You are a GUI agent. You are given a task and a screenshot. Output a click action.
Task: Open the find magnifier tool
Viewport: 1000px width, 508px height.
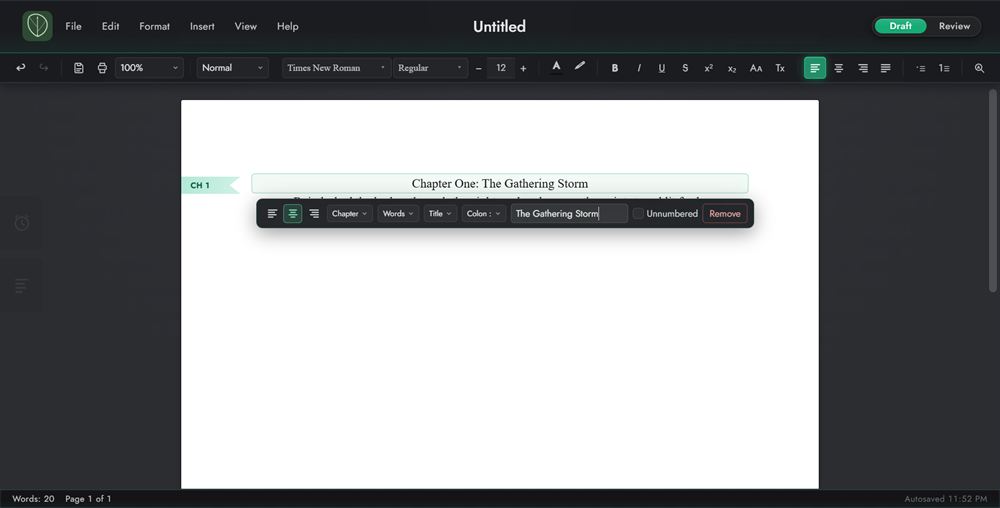pyautogui.click(x=980, y=68)
